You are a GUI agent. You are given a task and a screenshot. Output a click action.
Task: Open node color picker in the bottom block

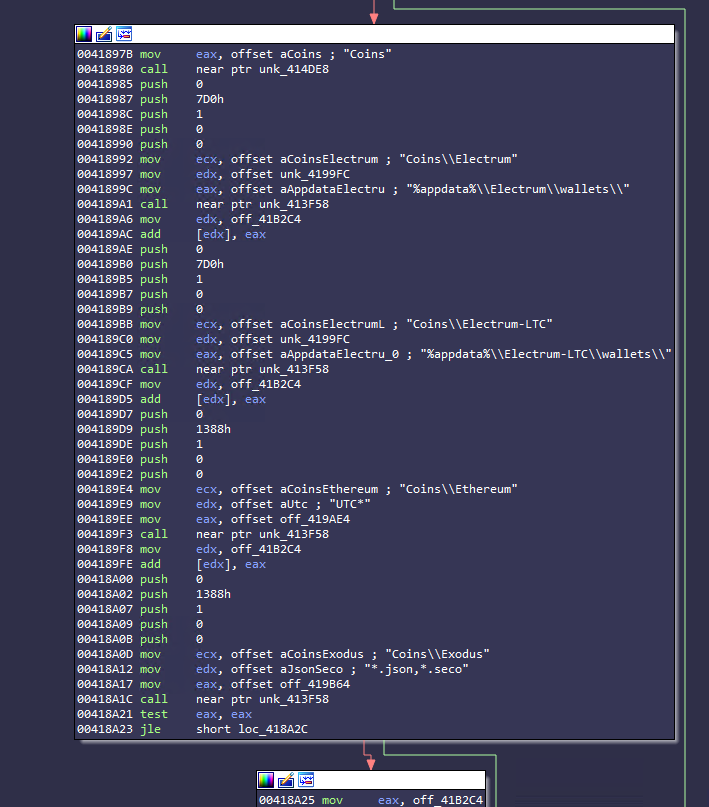tap(266, 780)
